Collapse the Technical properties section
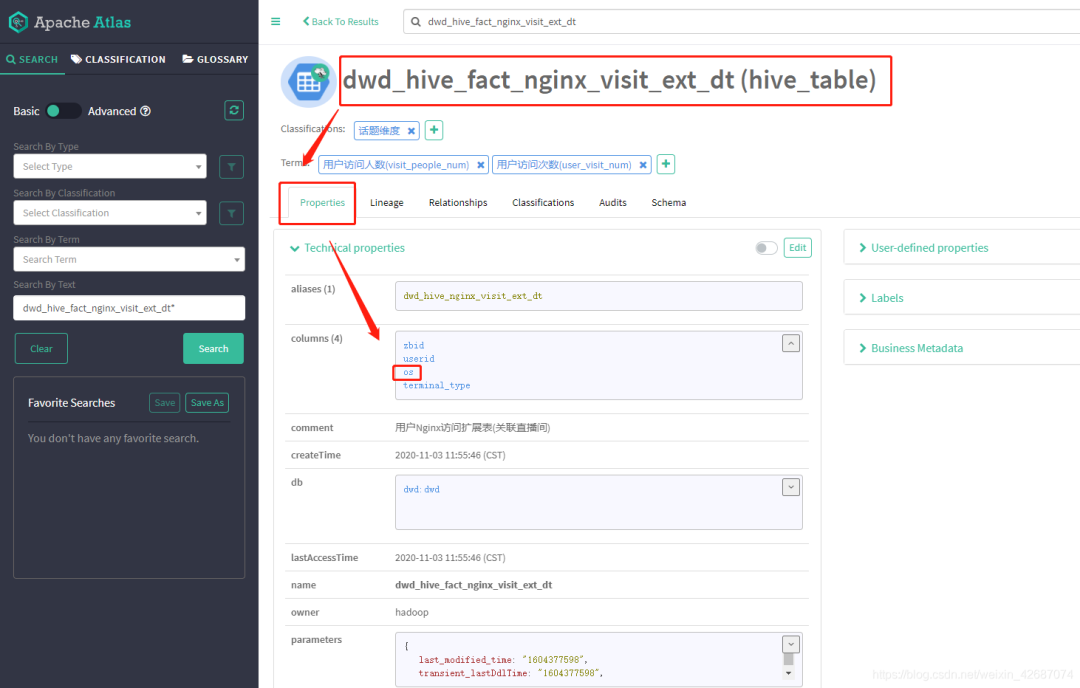The width and height of the screenshot is (1080, 688). coord(347,248)
